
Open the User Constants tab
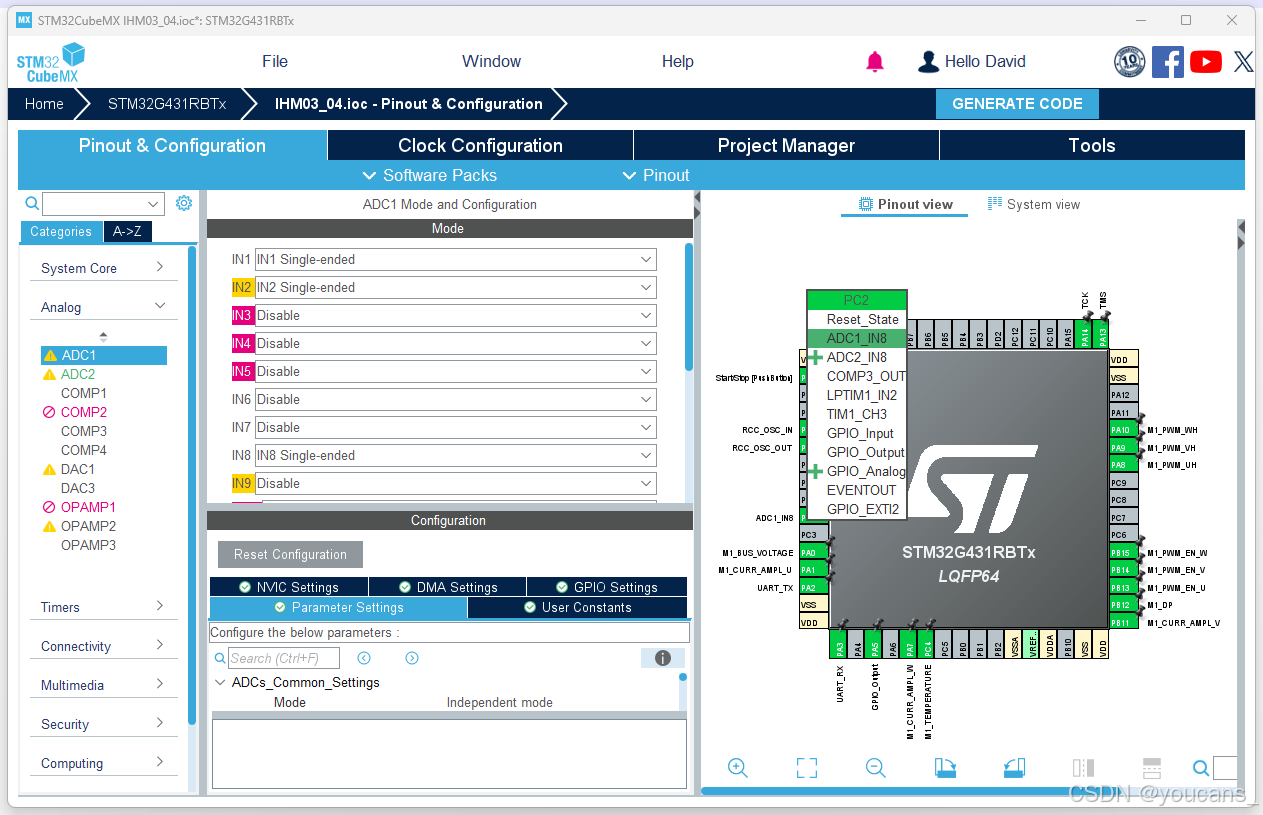point(577,607)
